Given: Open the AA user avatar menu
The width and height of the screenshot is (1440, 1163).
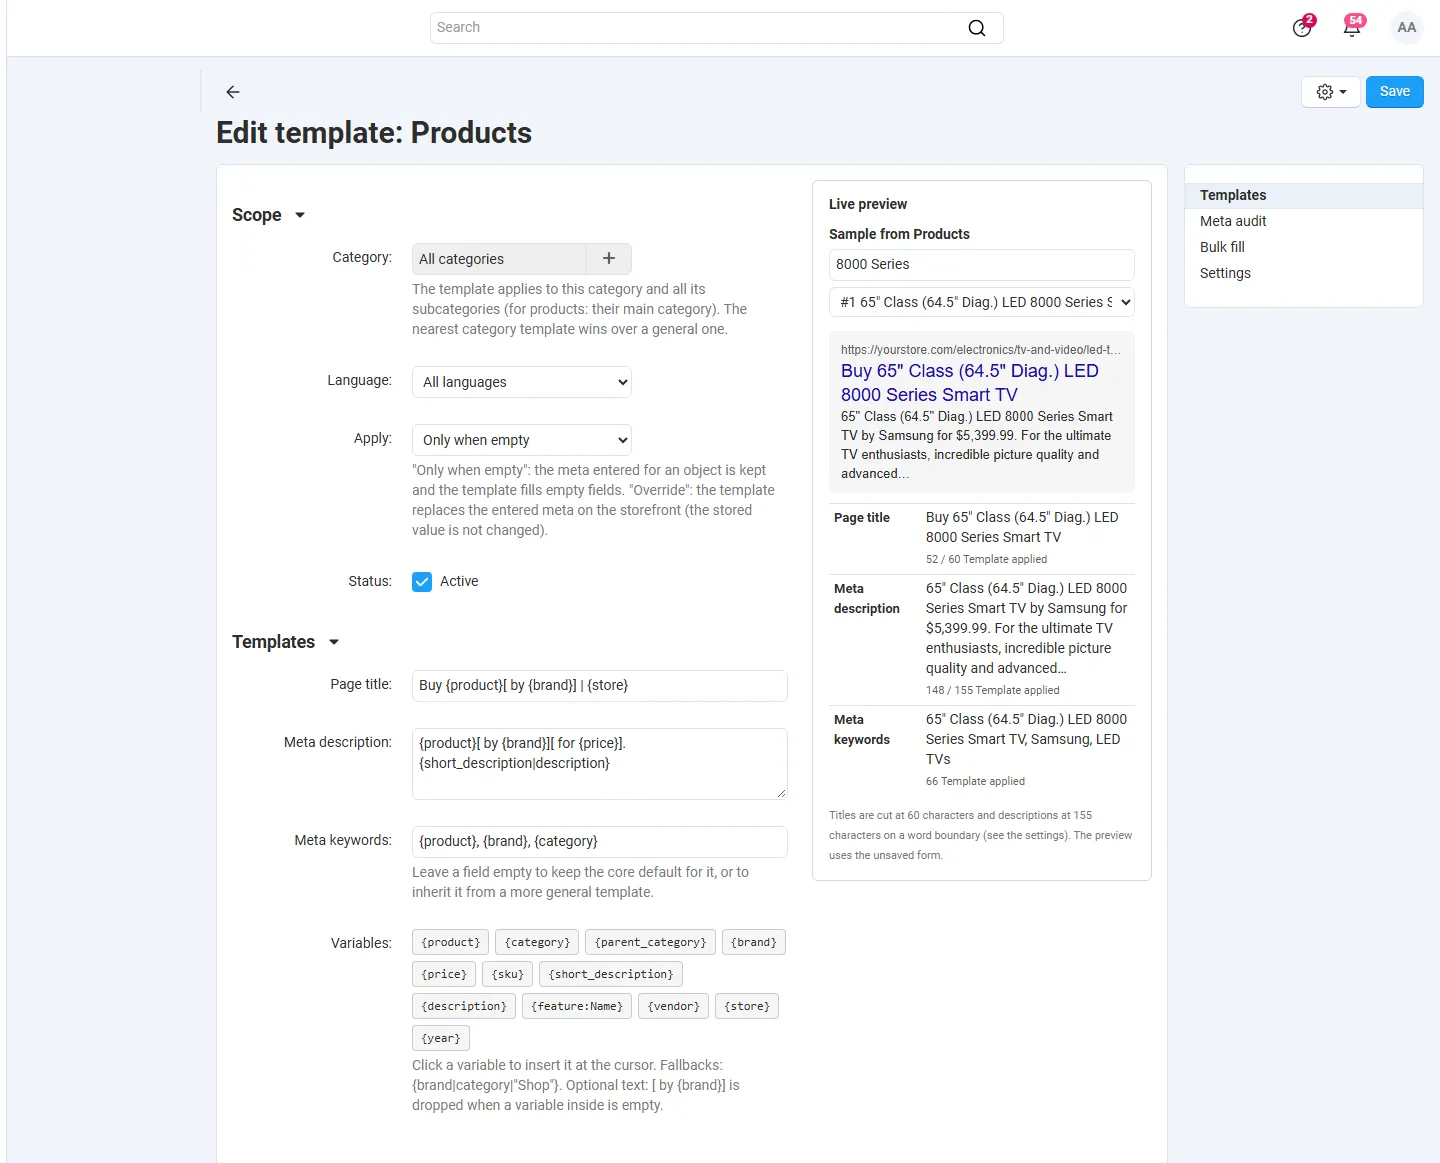Looking at the screenshot, I should click(1407, 28).
